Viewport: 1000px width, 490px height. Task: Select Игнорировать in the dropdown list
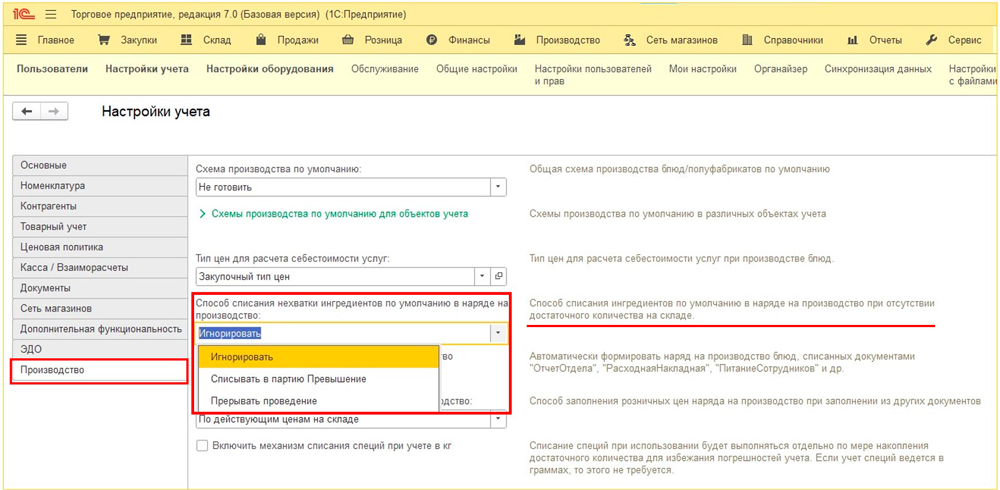click(x=242, y=357)
